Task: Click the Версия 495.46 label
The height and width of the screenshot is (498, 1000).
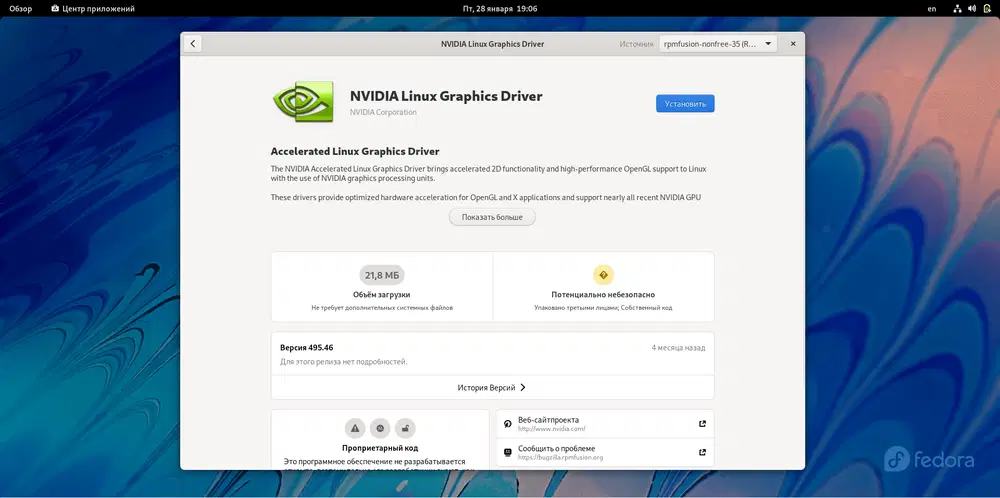Action: pos(307,348)
